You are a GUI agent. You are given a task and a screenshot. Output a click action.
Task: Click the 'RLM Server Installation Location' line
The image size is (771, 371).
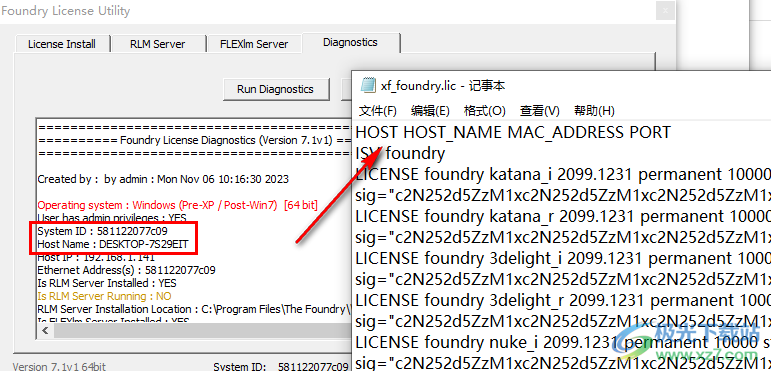point(195,309)
